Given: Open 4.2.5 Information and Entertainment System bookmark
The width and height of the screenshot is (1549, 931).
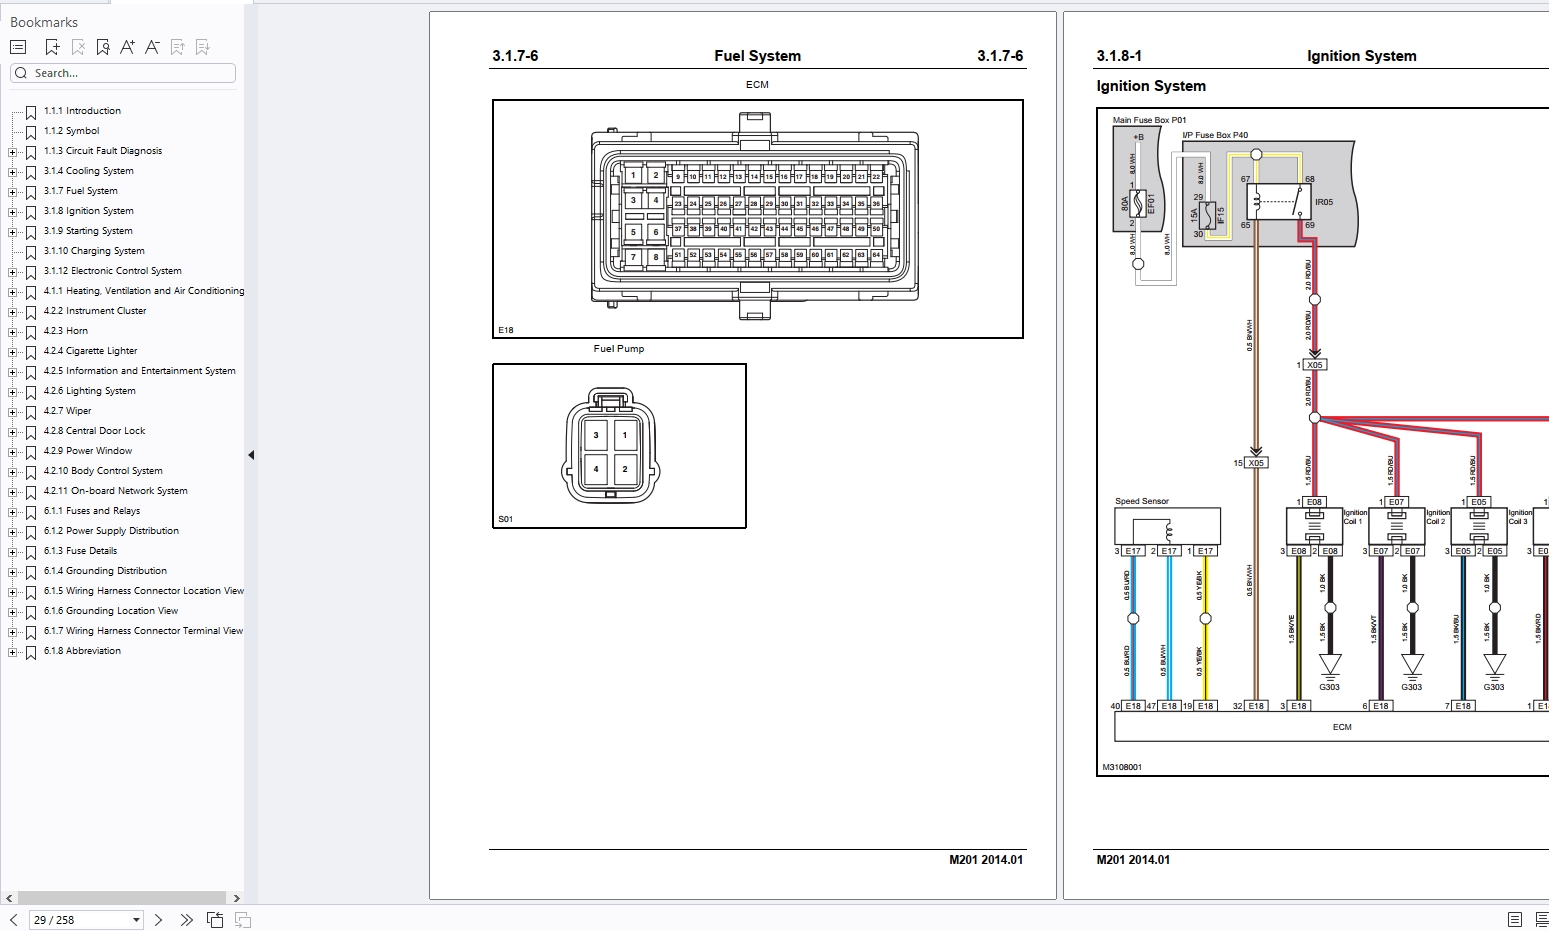Looking at the screenshot, I should [x=140, y=371].
